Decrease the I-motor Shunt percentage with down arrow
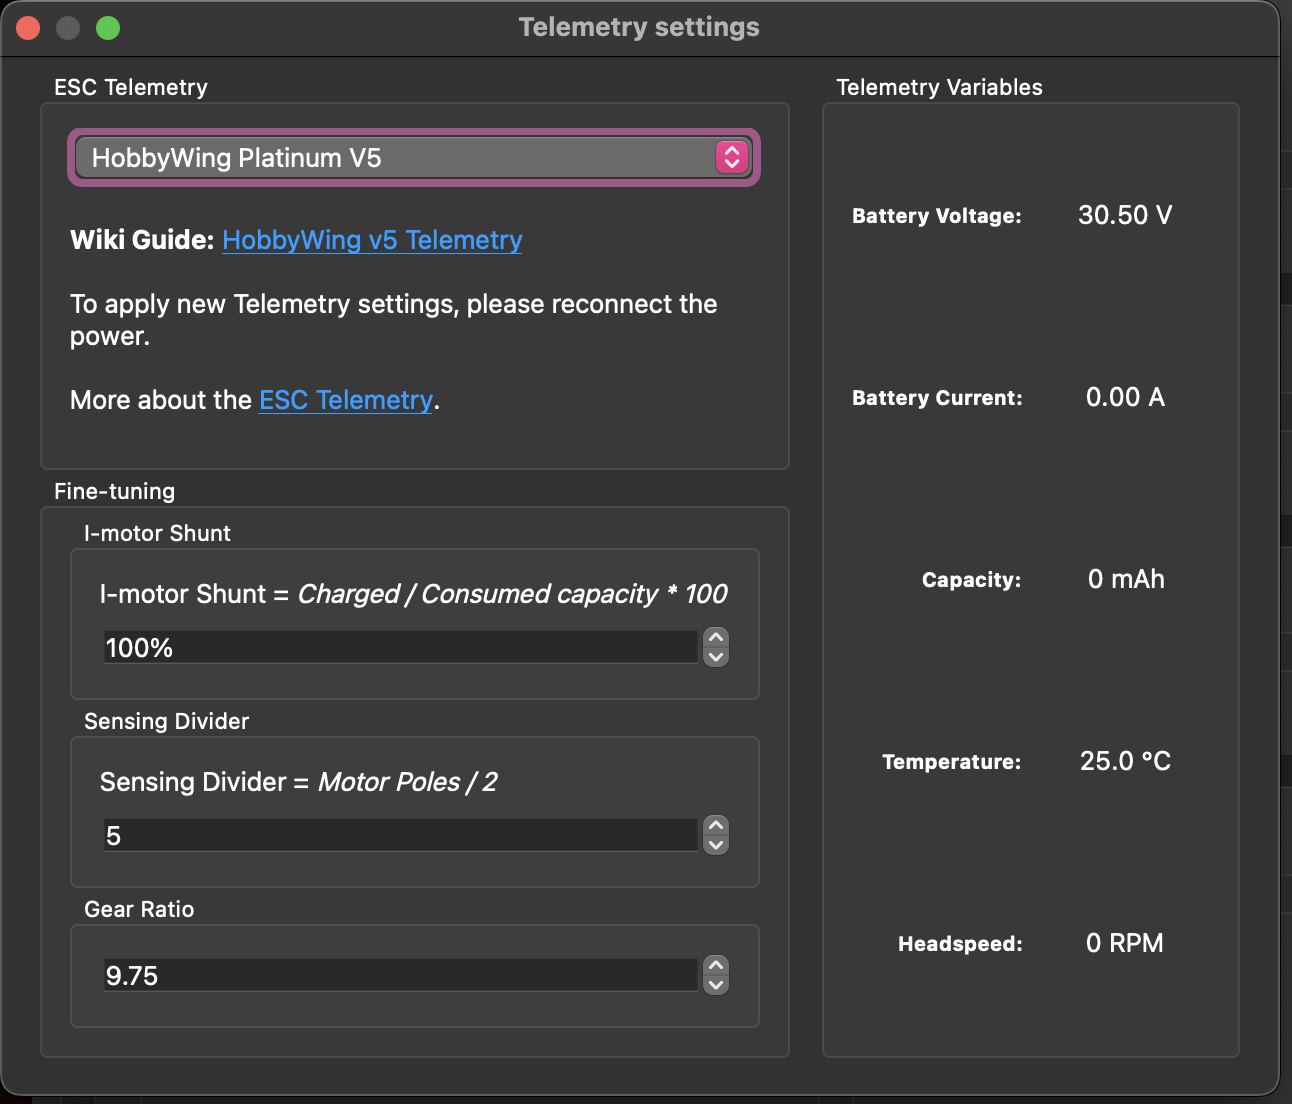Screen dimensions: 1292x1104 [716, 657]
